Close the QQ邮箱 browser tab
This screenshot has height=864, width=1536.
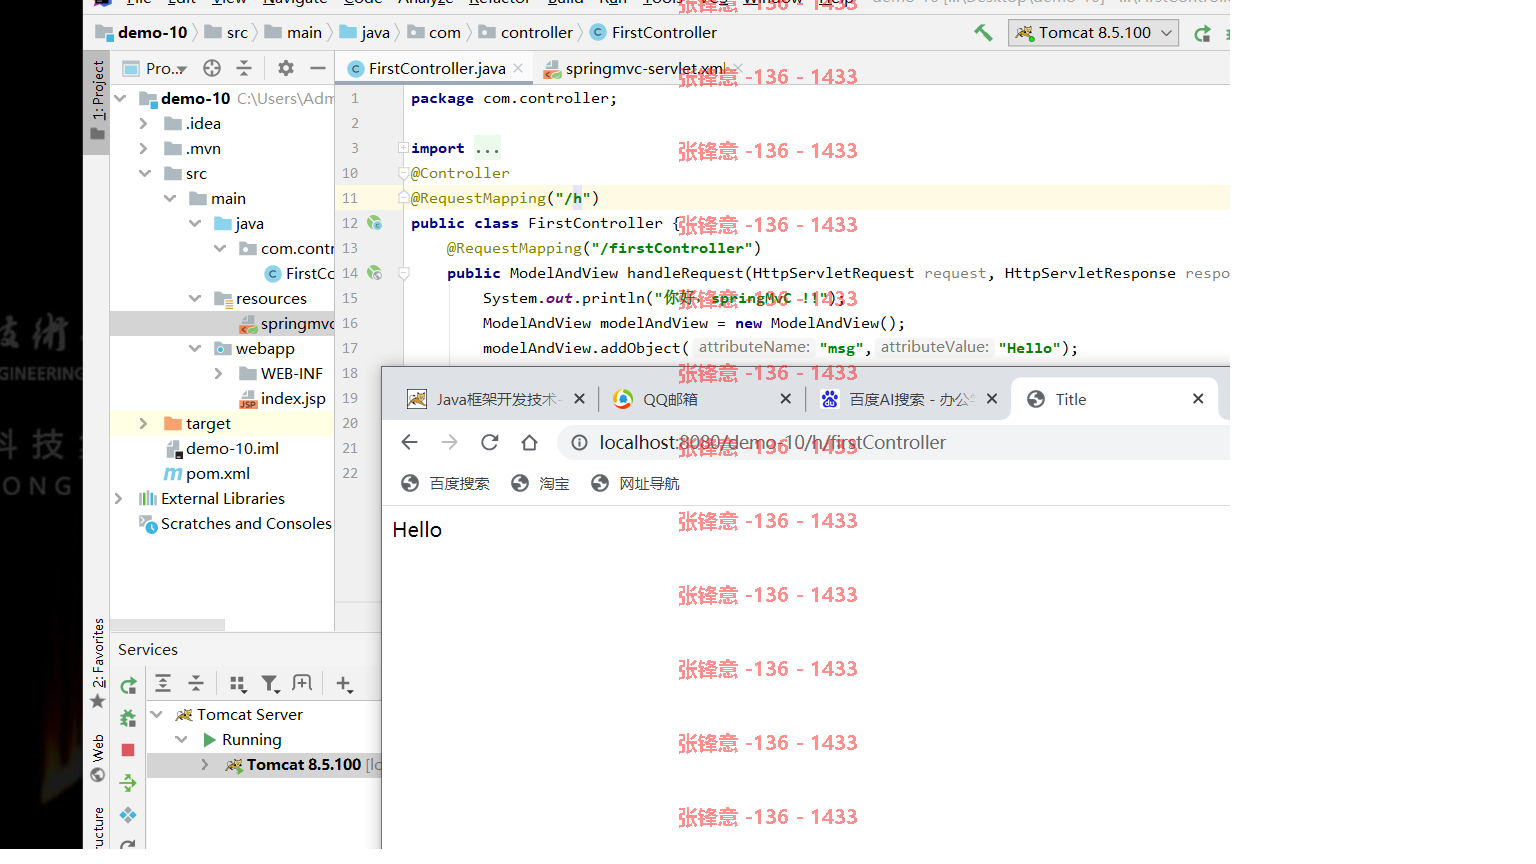coord(786,399)
